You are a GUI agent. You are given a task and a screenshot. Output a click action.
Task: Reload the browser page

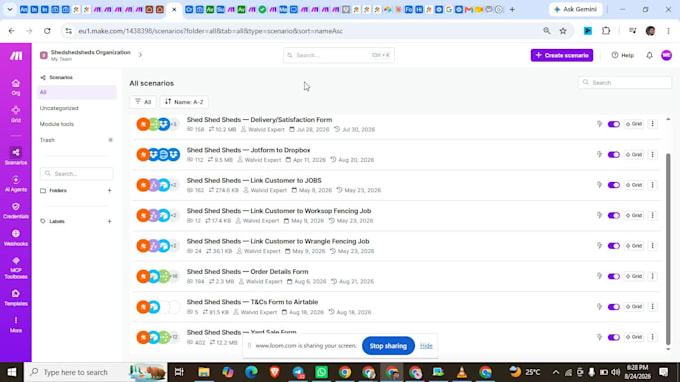tap(47, 31)
